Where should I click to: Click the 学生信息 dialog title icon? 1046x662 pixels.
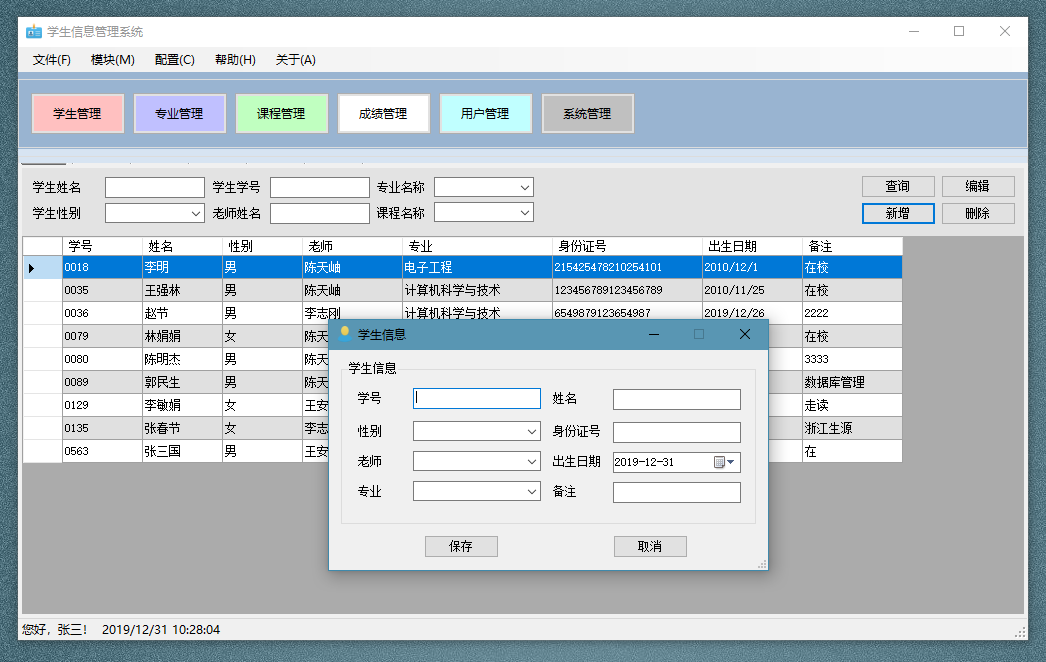click(x=345, y=334)
